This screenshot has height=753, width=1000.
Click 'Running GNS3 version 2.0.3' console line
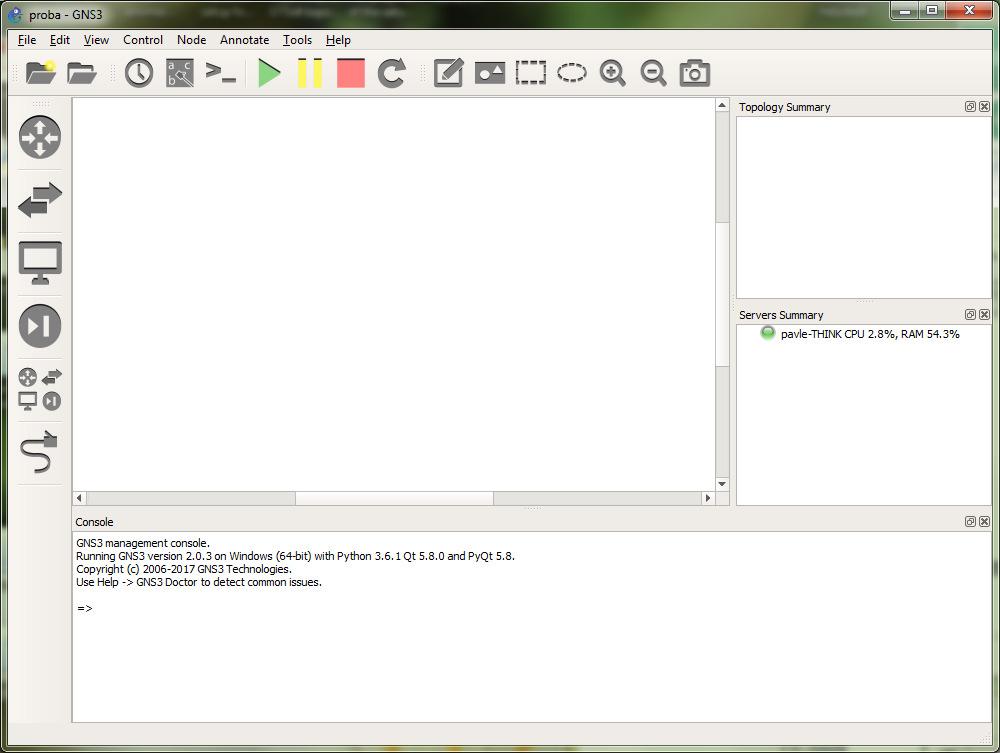click(x=295, y=556)
